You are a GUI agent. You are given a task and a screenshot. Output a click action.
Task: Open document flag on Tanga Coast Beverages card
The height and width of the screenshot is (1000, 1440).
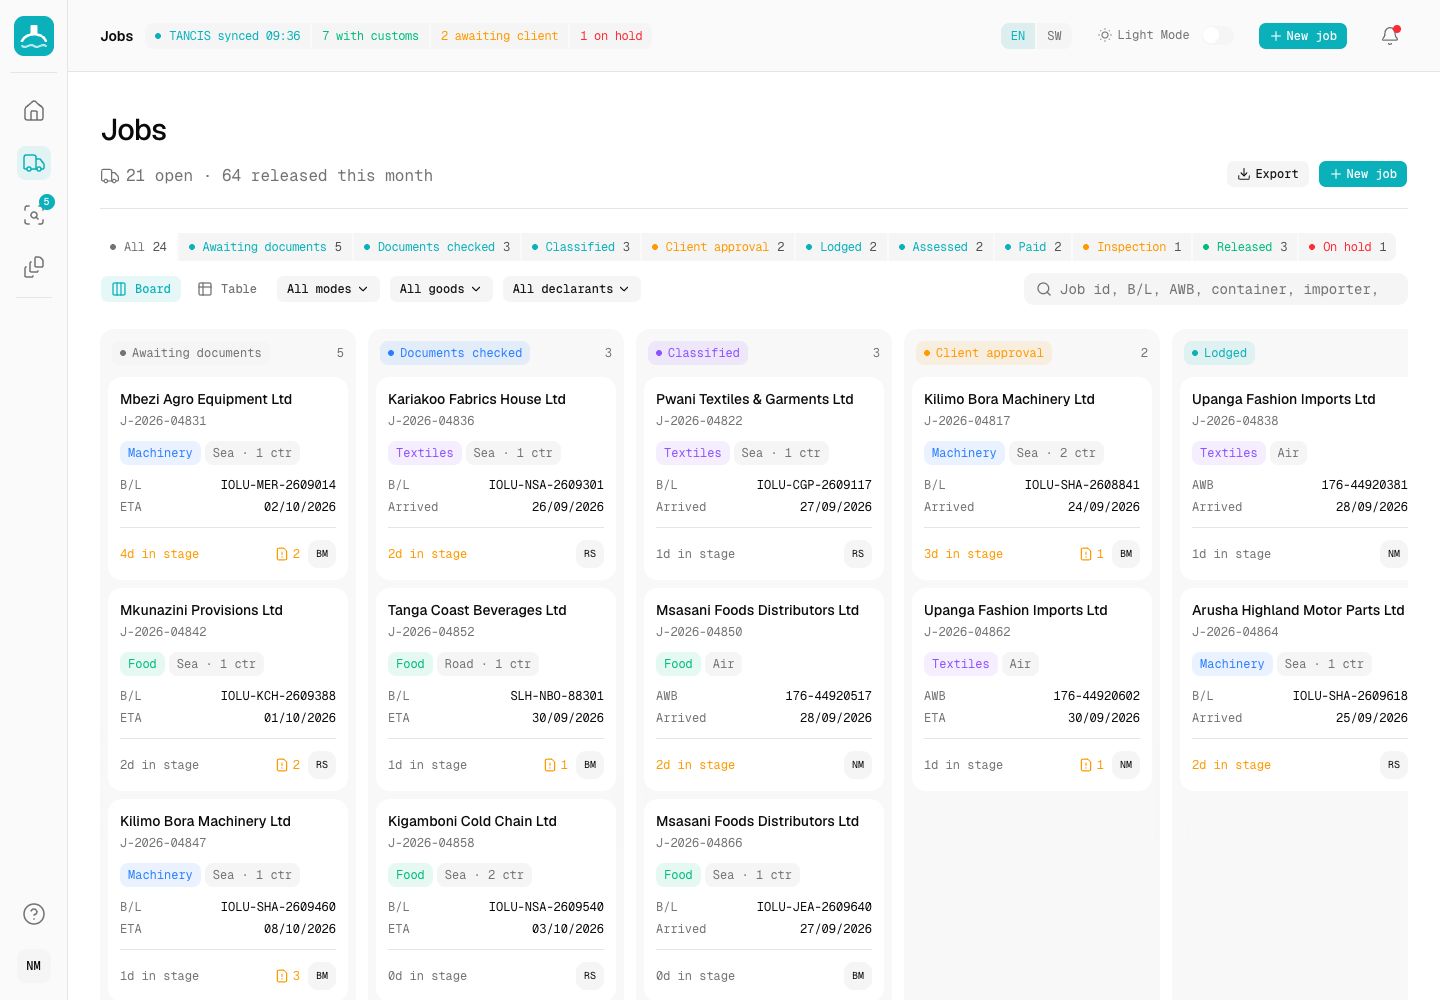556,765
